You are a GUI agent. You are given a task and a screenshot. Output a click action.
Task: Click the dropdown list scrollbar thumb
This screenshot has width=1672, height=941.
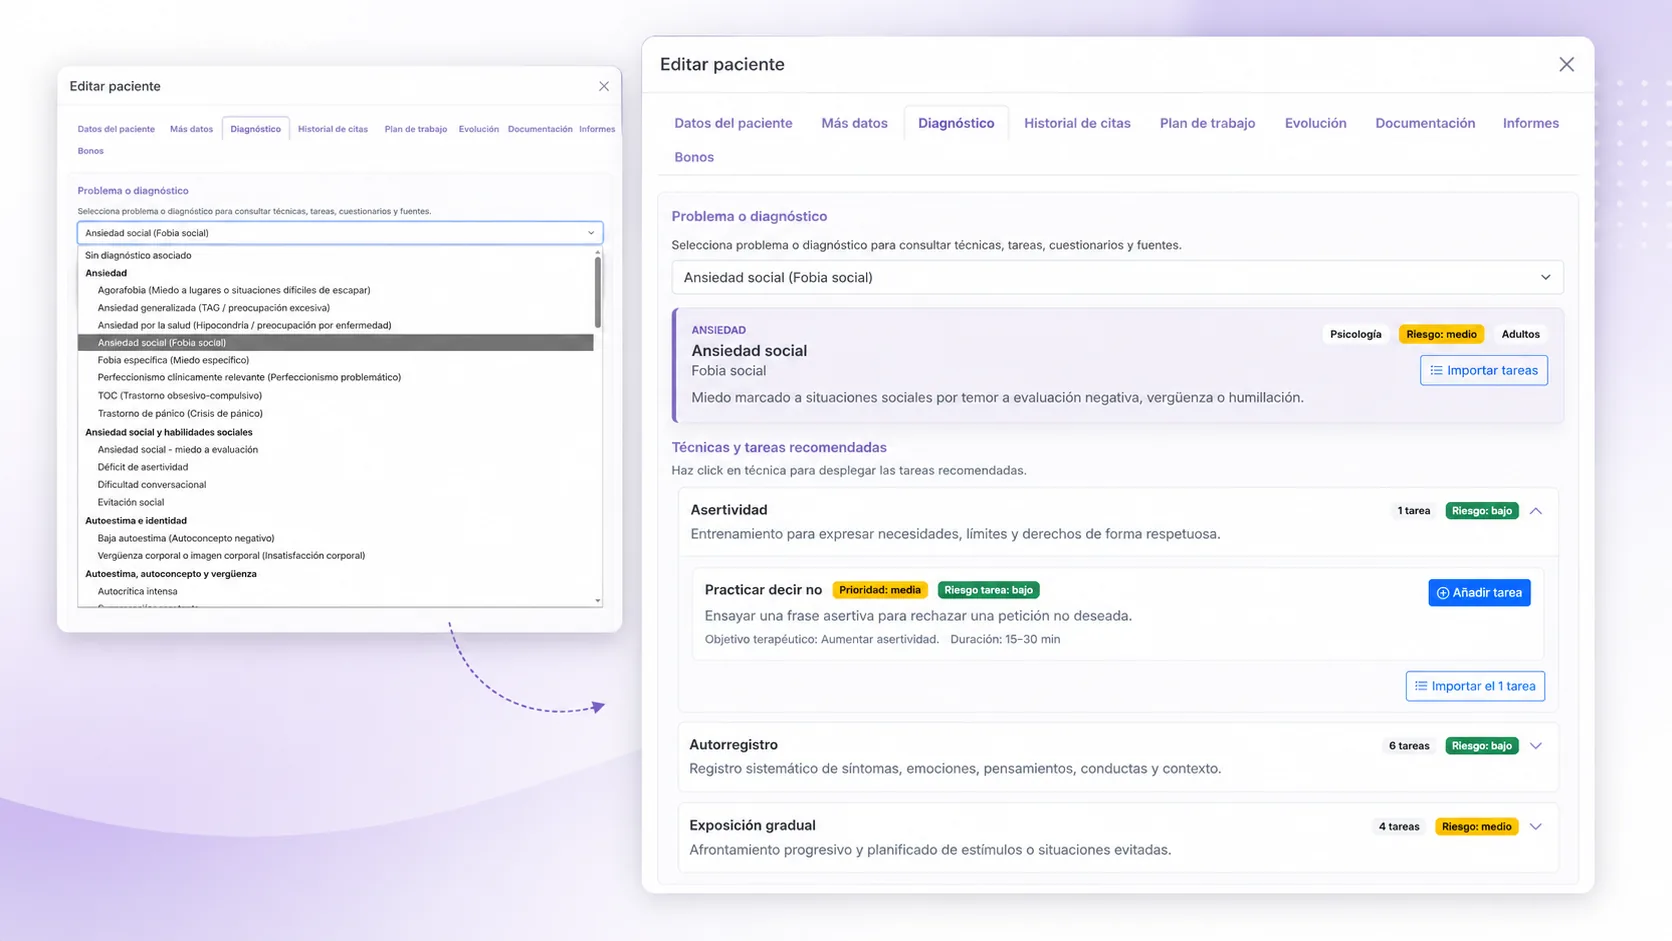pos(598,292)
